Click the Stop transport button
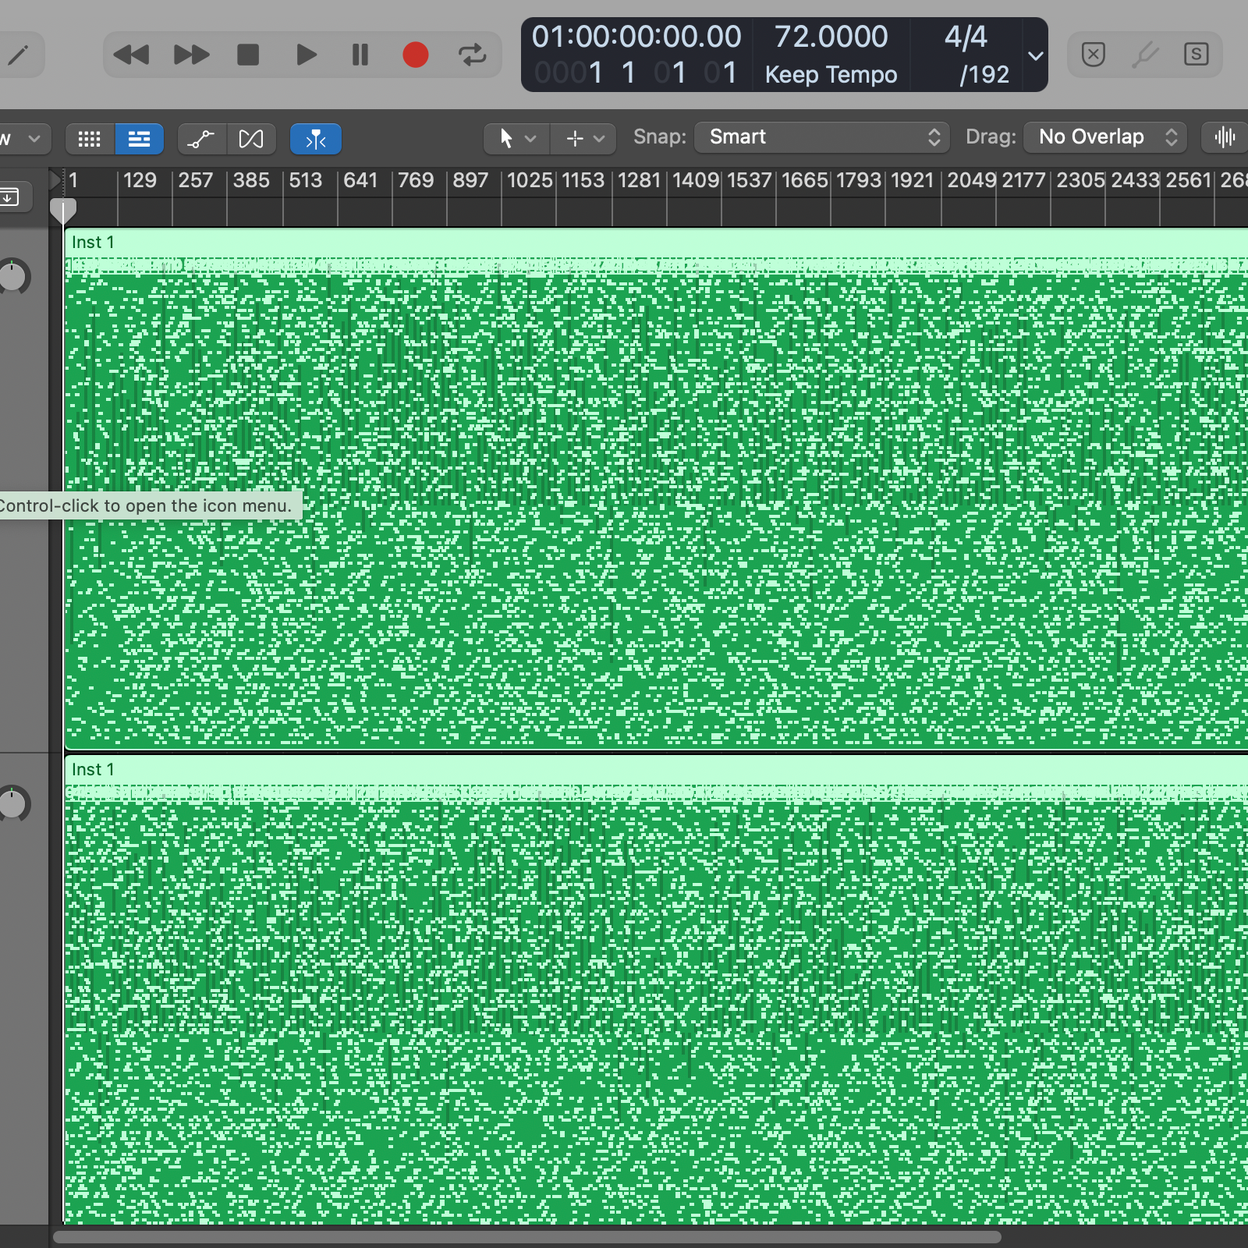1248x1248 pixels. point(248,55)
